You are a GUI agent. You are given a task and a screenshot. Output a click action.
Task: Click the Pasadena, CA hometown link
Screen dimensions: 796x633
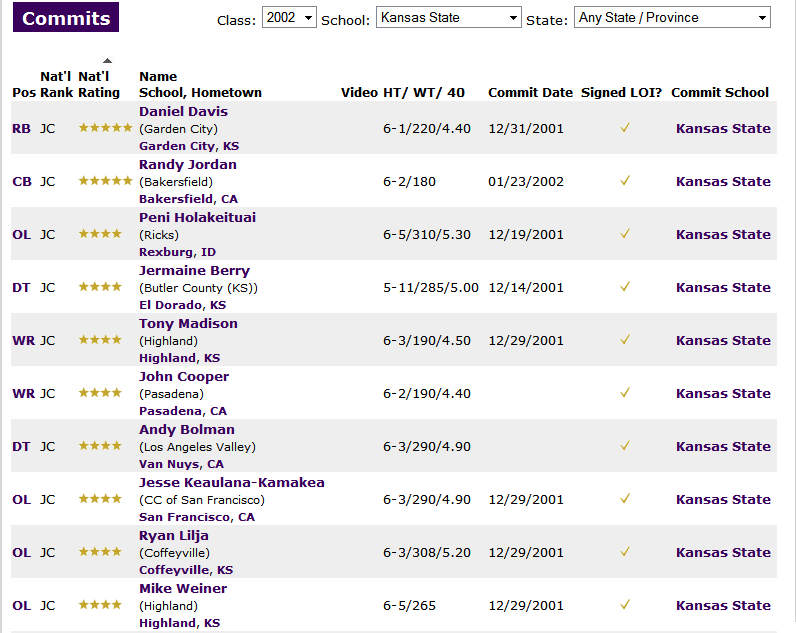pos(183,411)
